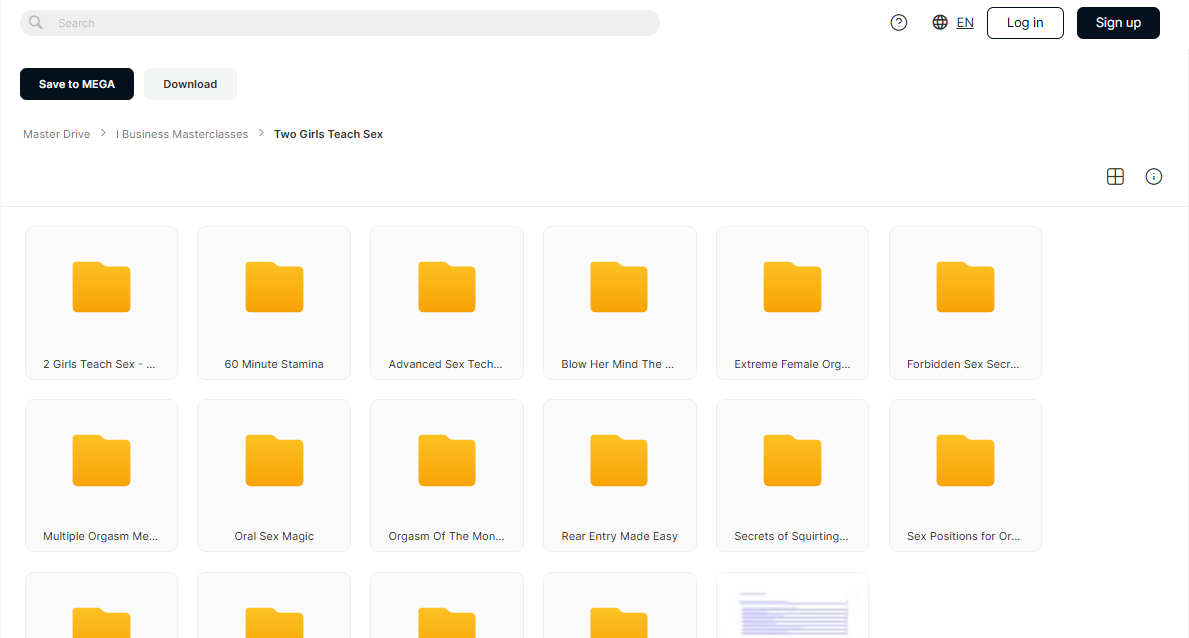Open the Rear Entry Made Easy folder

(x=620, y=476)
